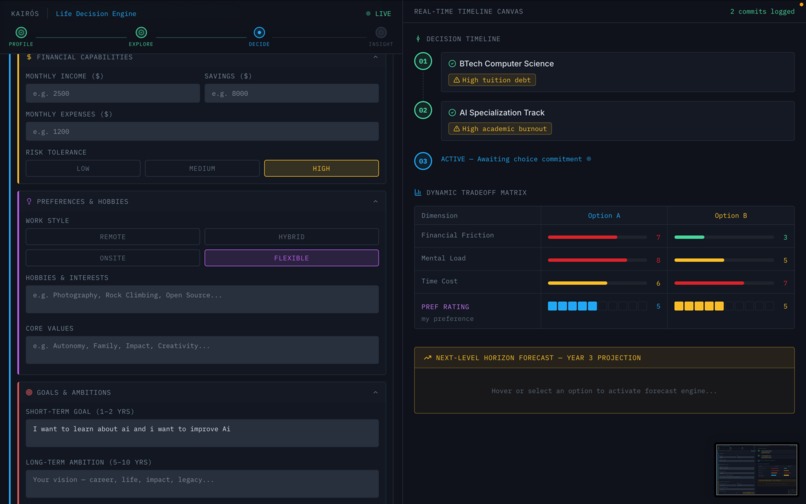Image resolution: width=806 pixels, height=504 pixels.
Task: Set risk tolerance to High
Action: [x=321, y=168]
